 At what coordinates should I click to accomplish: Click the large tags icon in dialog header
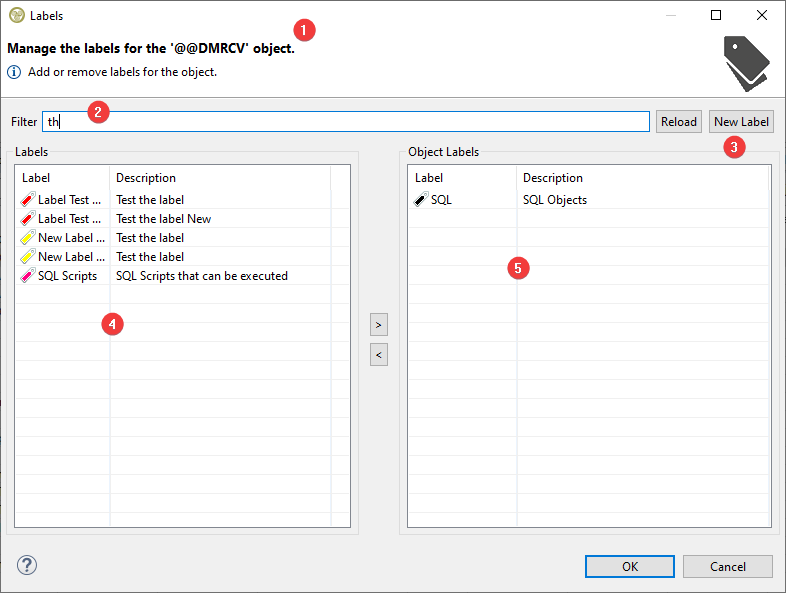746,63
